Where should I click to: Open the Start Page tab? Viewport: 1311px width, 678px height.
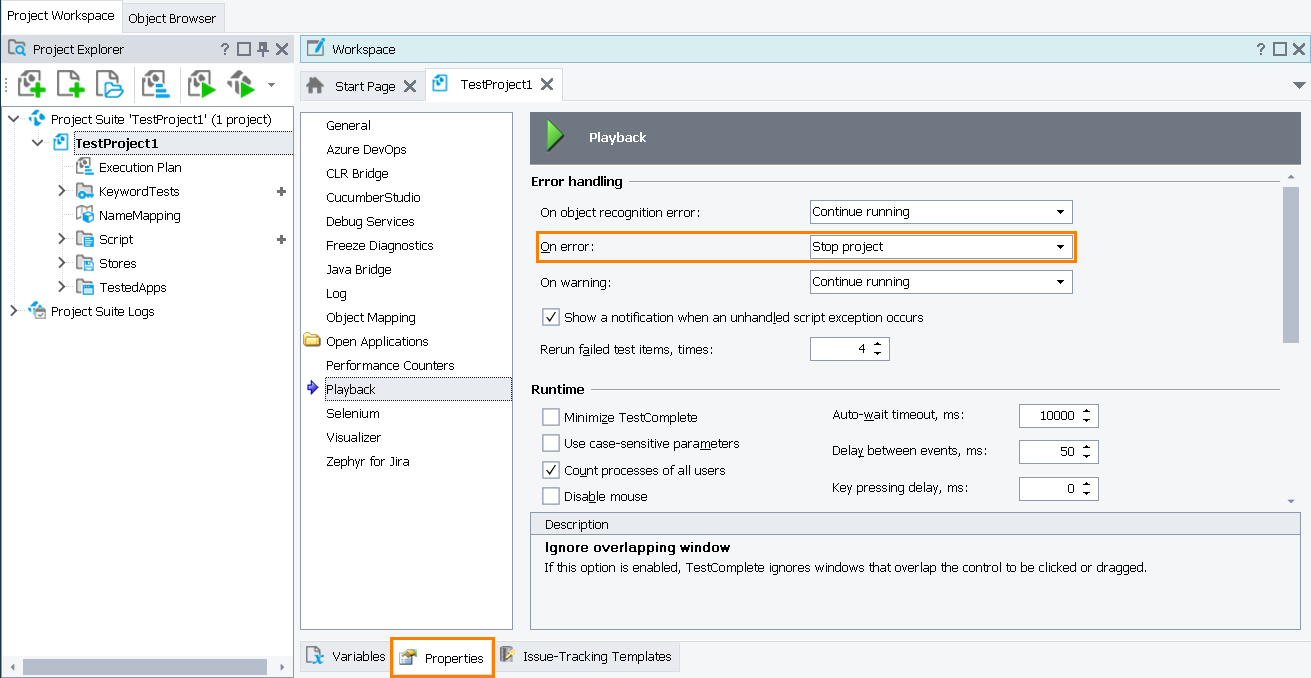tap(364, 86)
